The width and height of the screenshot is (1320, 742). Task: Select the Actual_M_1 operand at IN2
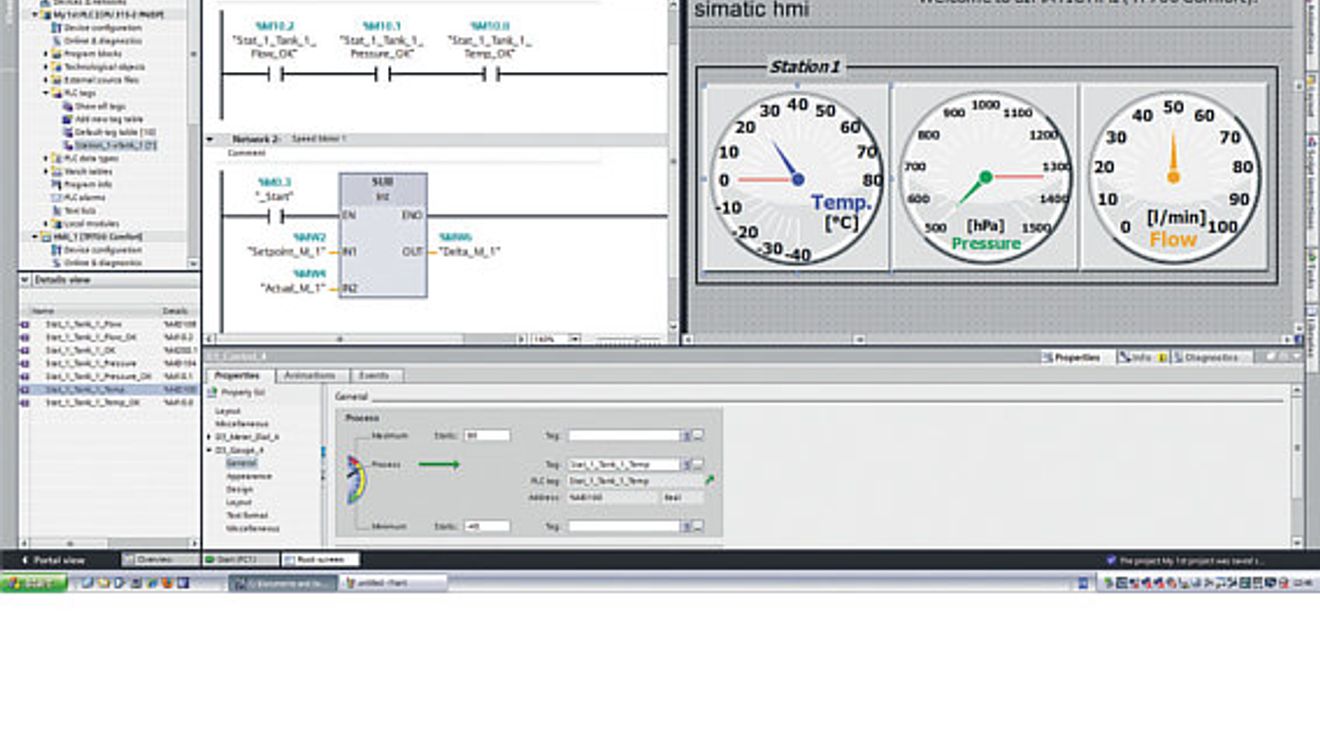[x=293, y=288]
